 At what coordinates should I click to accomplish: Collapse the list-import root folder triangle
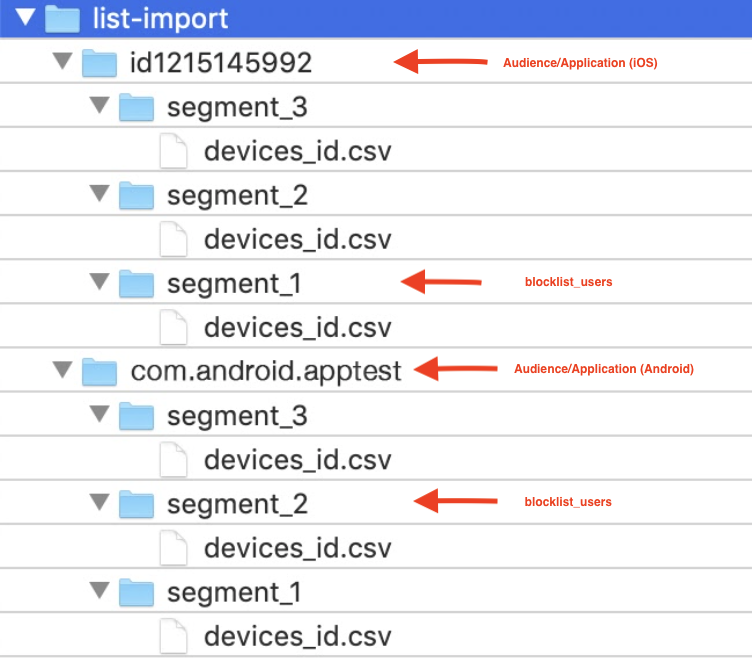(x=25, y=17)
